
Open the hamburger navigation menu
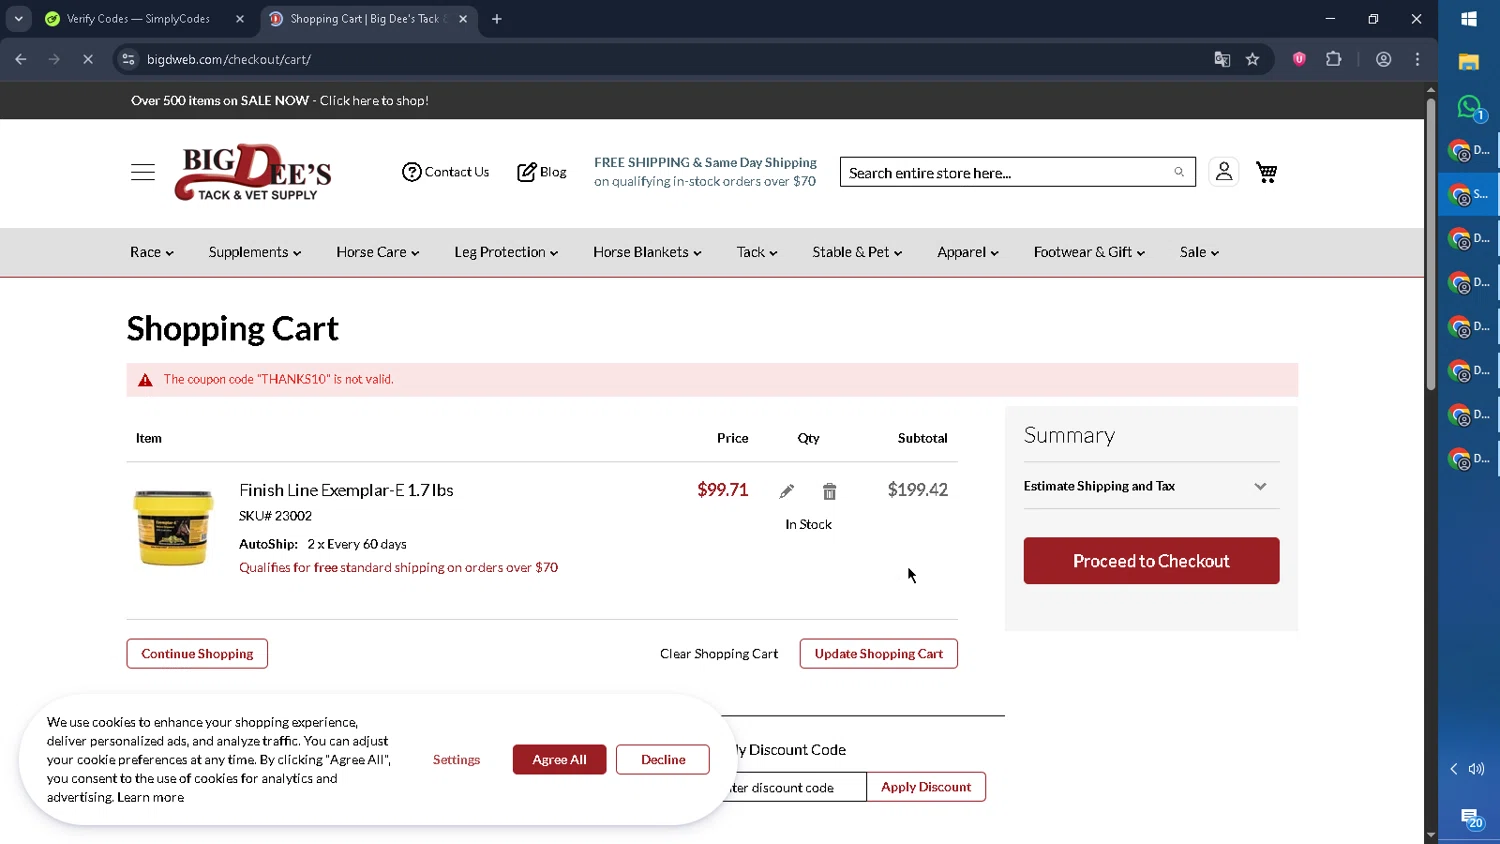[143, 172]
